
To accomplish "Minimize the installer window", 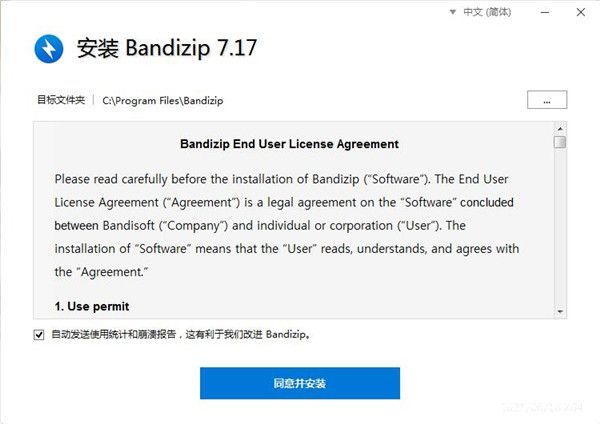I will (x=545, y=12).
